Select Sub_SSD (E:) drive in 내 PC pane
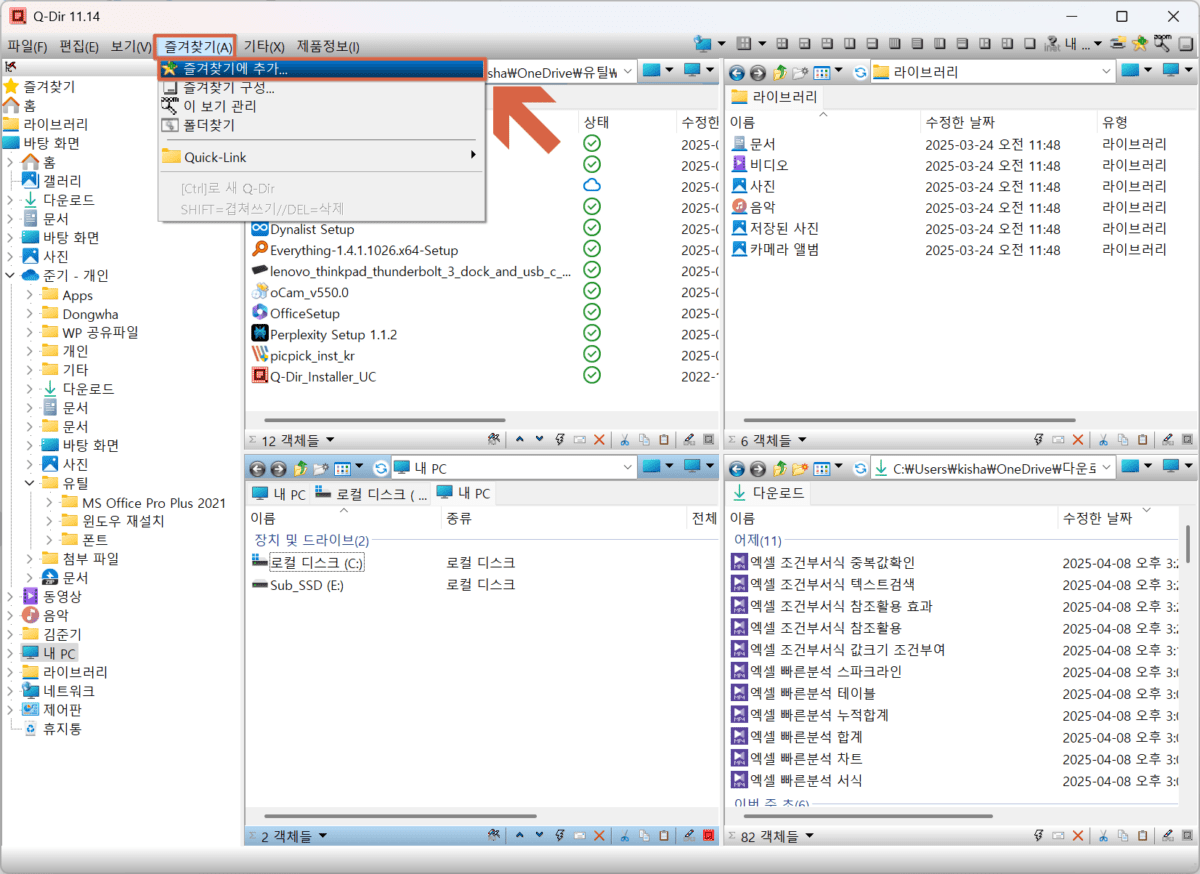Viewport: 1200px width, 874px height. point(306,585)
